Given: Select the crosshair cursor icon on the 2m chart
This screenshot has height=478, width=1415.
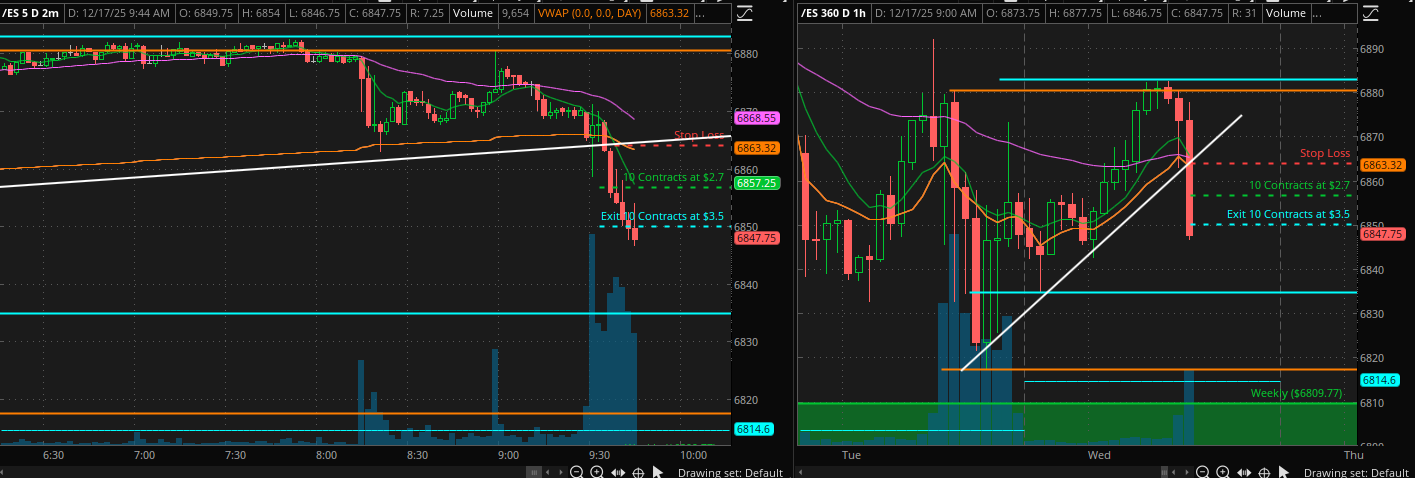Looking at the screenshot, I should point(638,473).
